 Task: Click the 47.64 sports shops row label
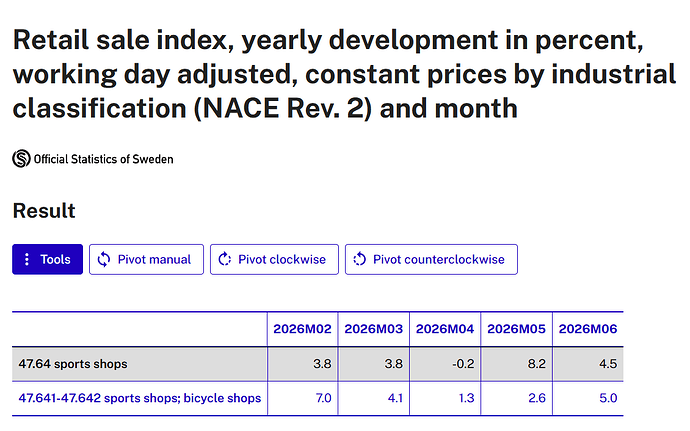pyautogui.click(x=73, y=364)
